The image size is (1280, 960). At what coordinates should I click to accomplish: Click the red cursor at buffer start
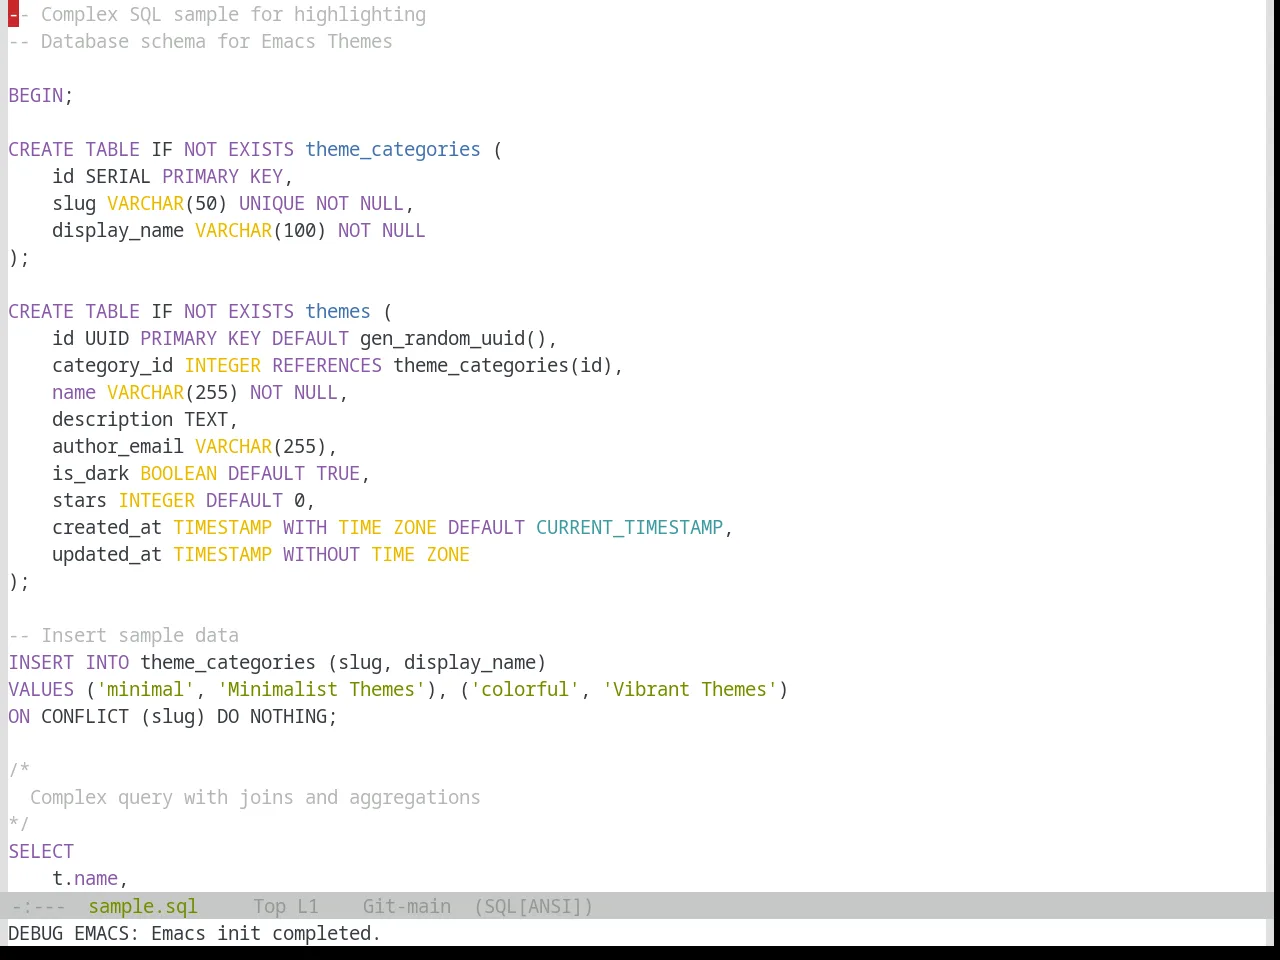pos(13,14)
